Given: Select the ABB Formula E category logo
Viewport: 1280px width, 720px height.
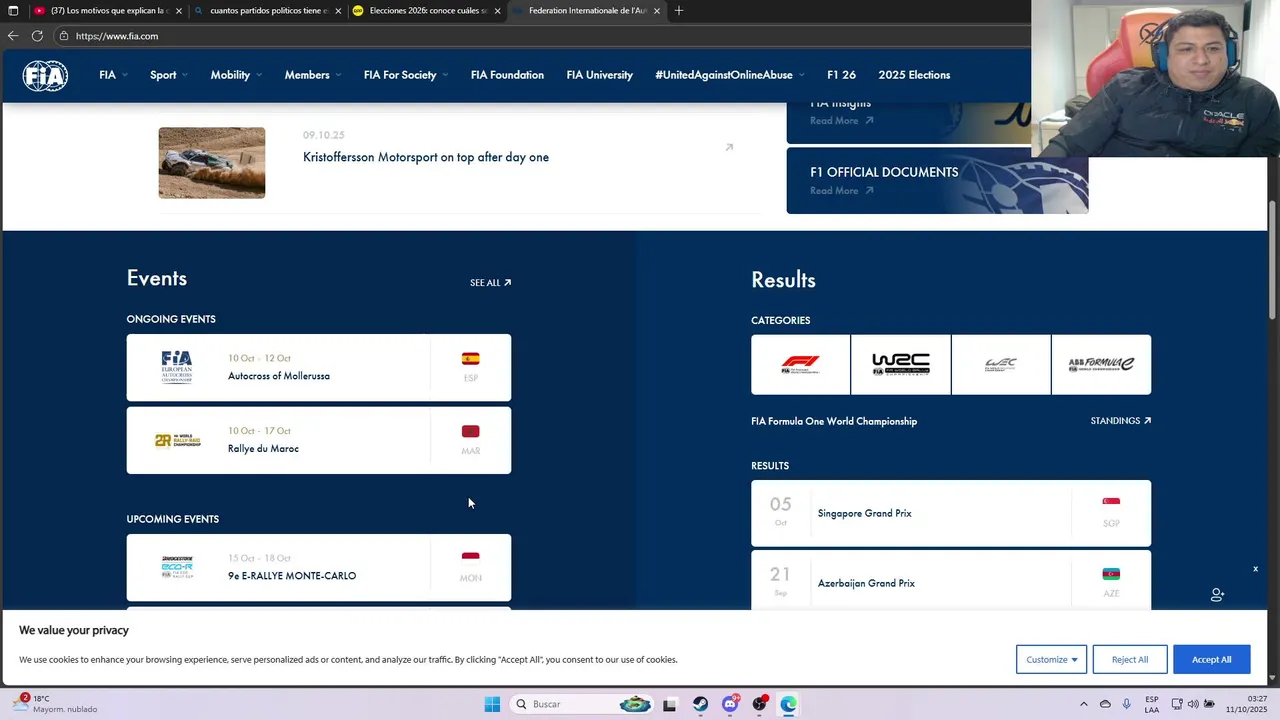Looking at the screenshot, I should [1101, 365].
